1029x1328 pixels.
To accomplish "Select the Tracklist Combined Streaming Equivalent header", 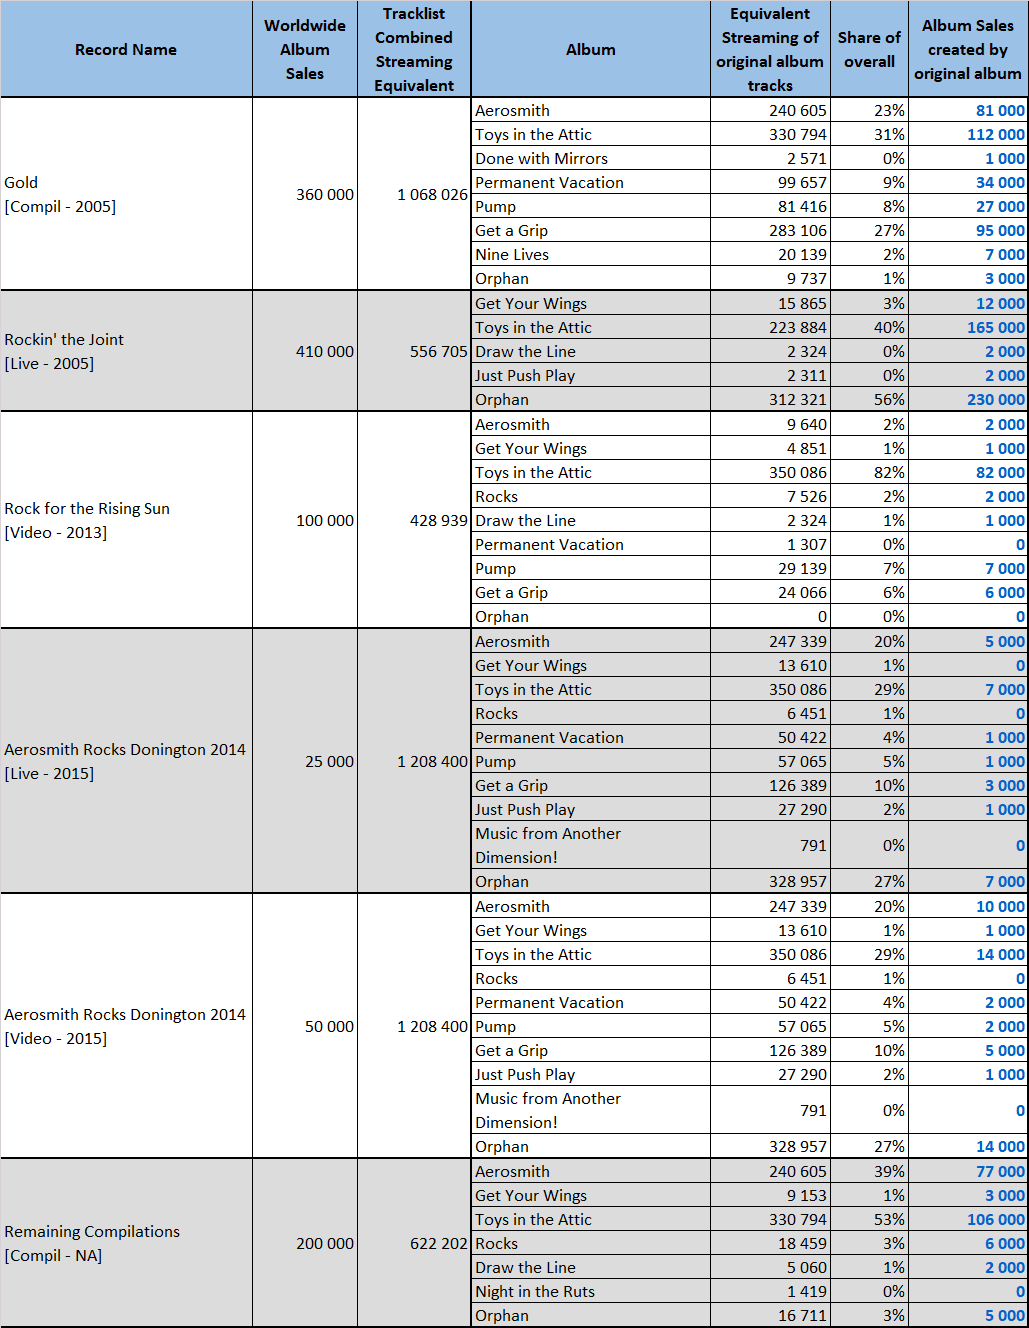I will pyautogui.click(x=414, y=49).
